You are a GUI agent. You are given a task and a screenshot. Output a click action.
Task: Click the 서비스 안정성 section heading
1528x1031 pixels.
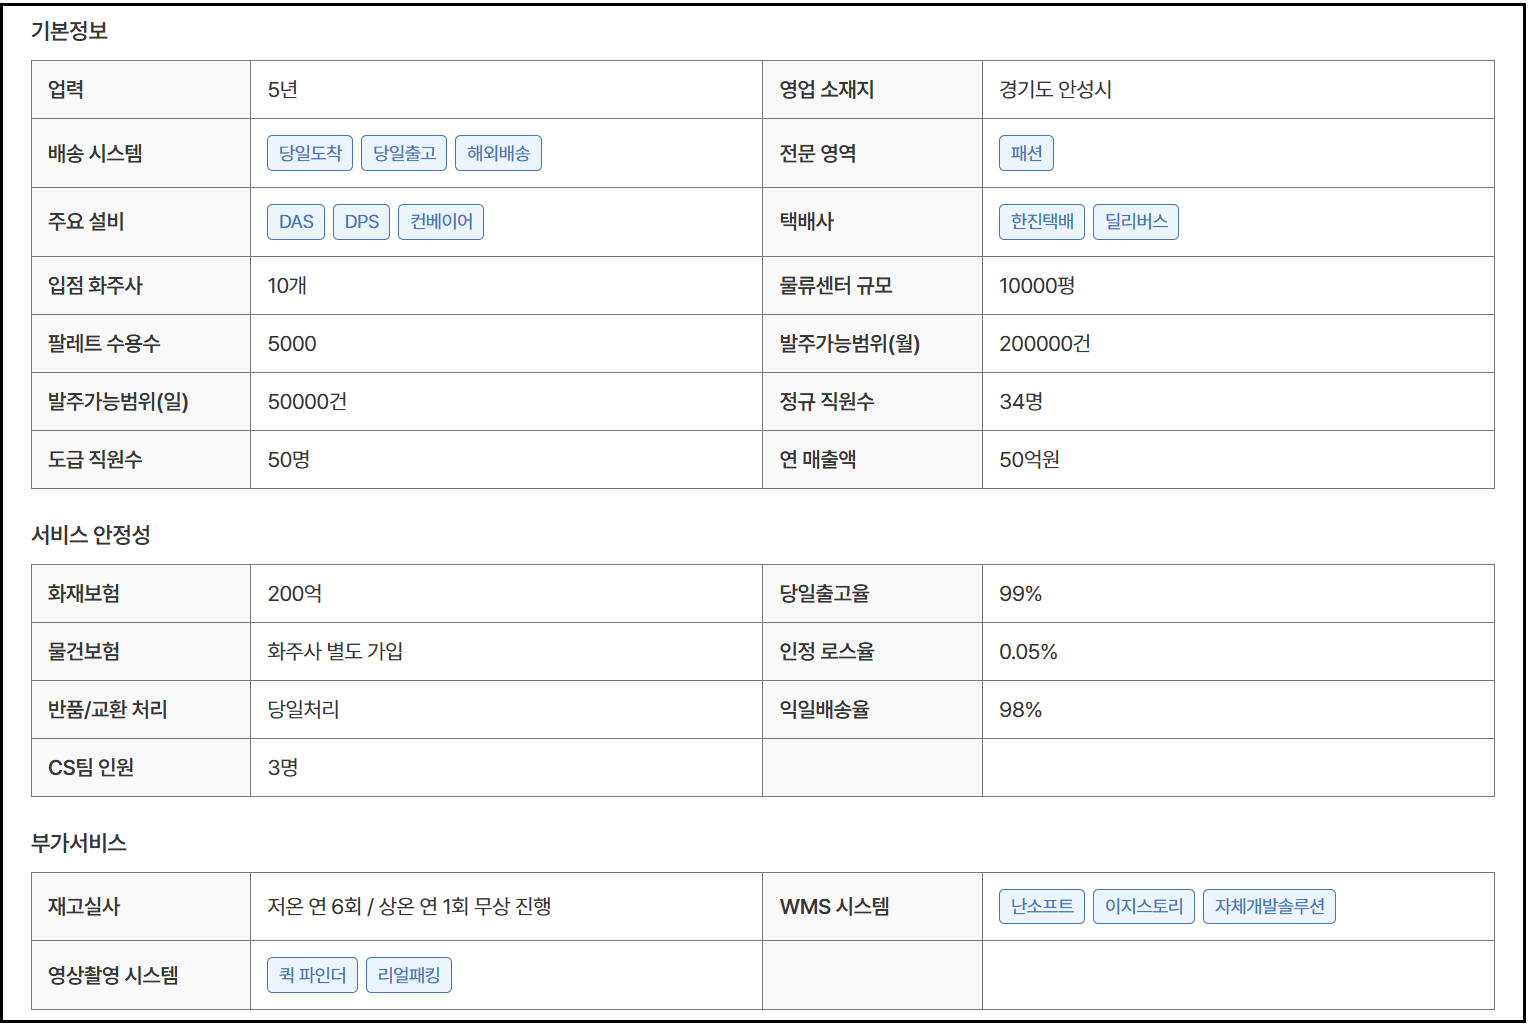(x=91, y=535)
